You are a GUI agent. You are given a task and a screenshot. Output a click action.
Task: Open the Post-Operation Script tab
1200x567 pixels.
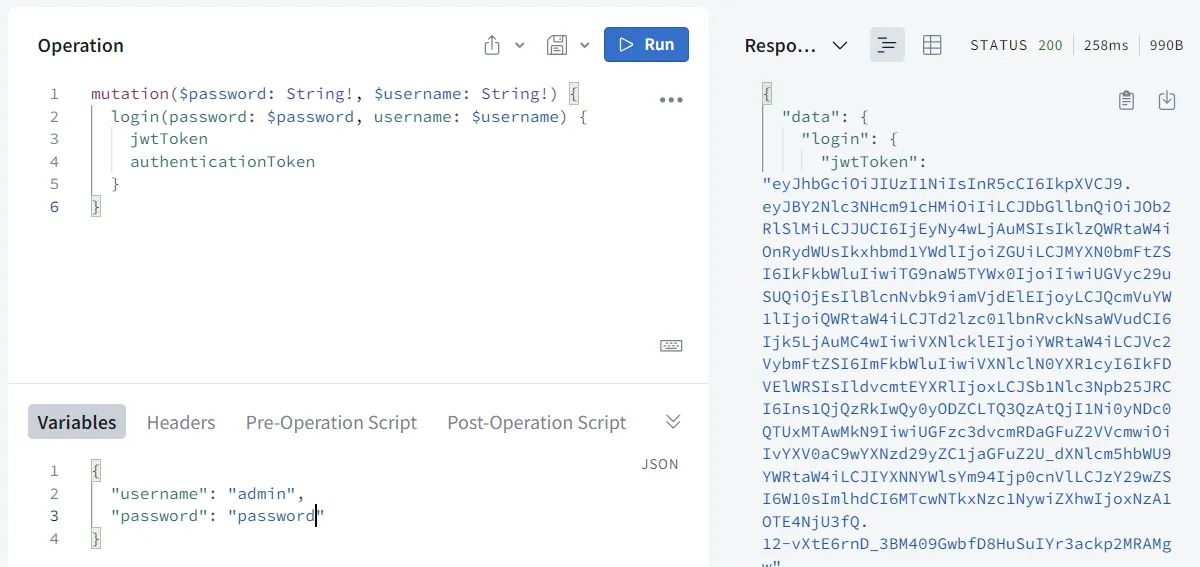[537, 422]
